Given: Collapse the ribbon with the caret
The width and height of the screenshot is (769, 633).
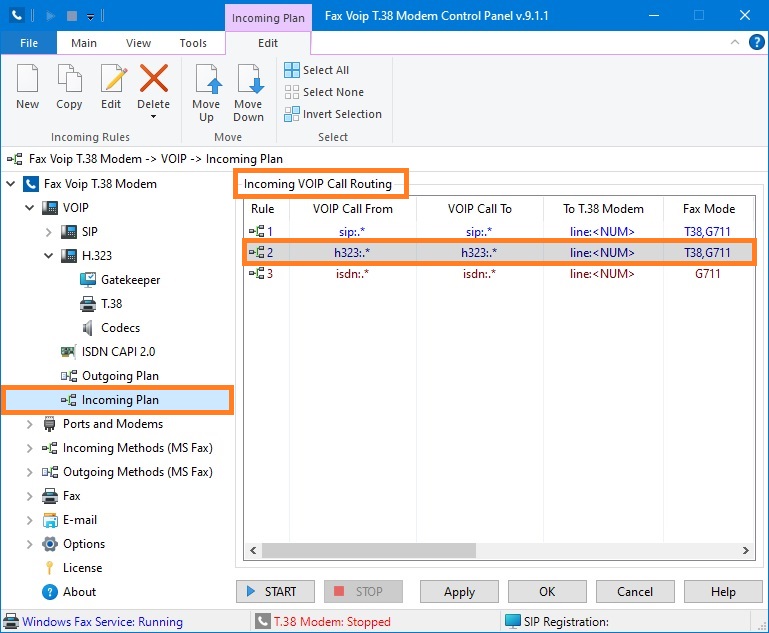Looking at the screenshot, I should click(735, 42).
